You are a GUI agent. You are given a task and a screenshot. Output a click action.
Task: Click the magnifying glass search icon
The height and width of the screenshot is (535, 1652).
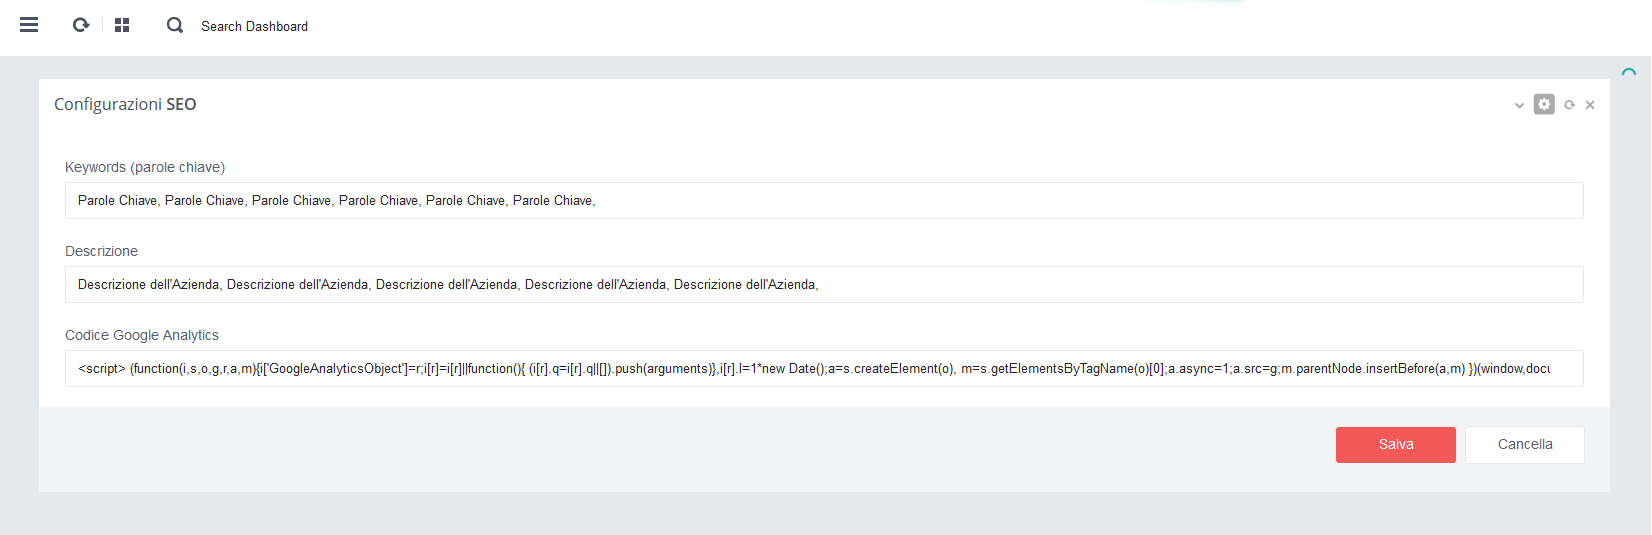click(175, 25)
